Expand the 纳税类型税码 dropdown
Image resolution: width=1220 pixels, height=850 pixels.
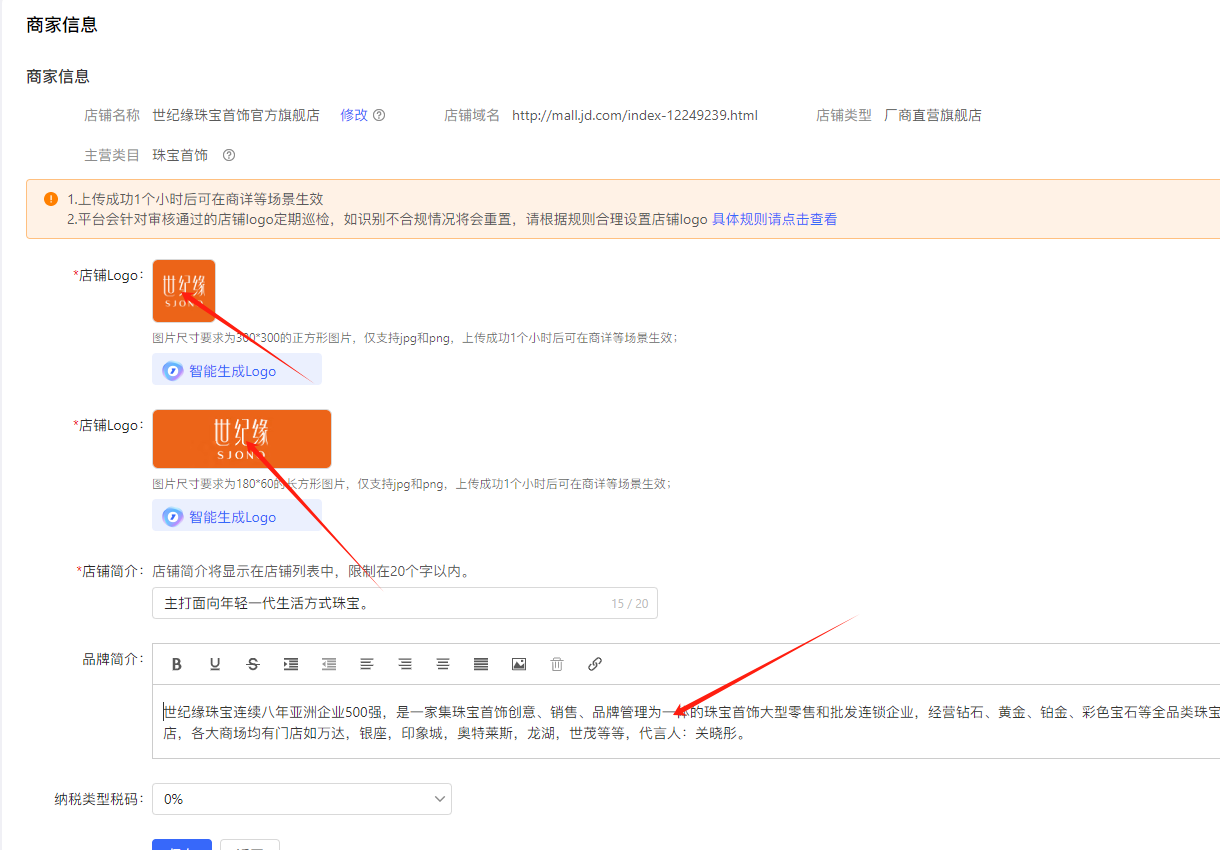pyautogui.click(x=302, y=799)
